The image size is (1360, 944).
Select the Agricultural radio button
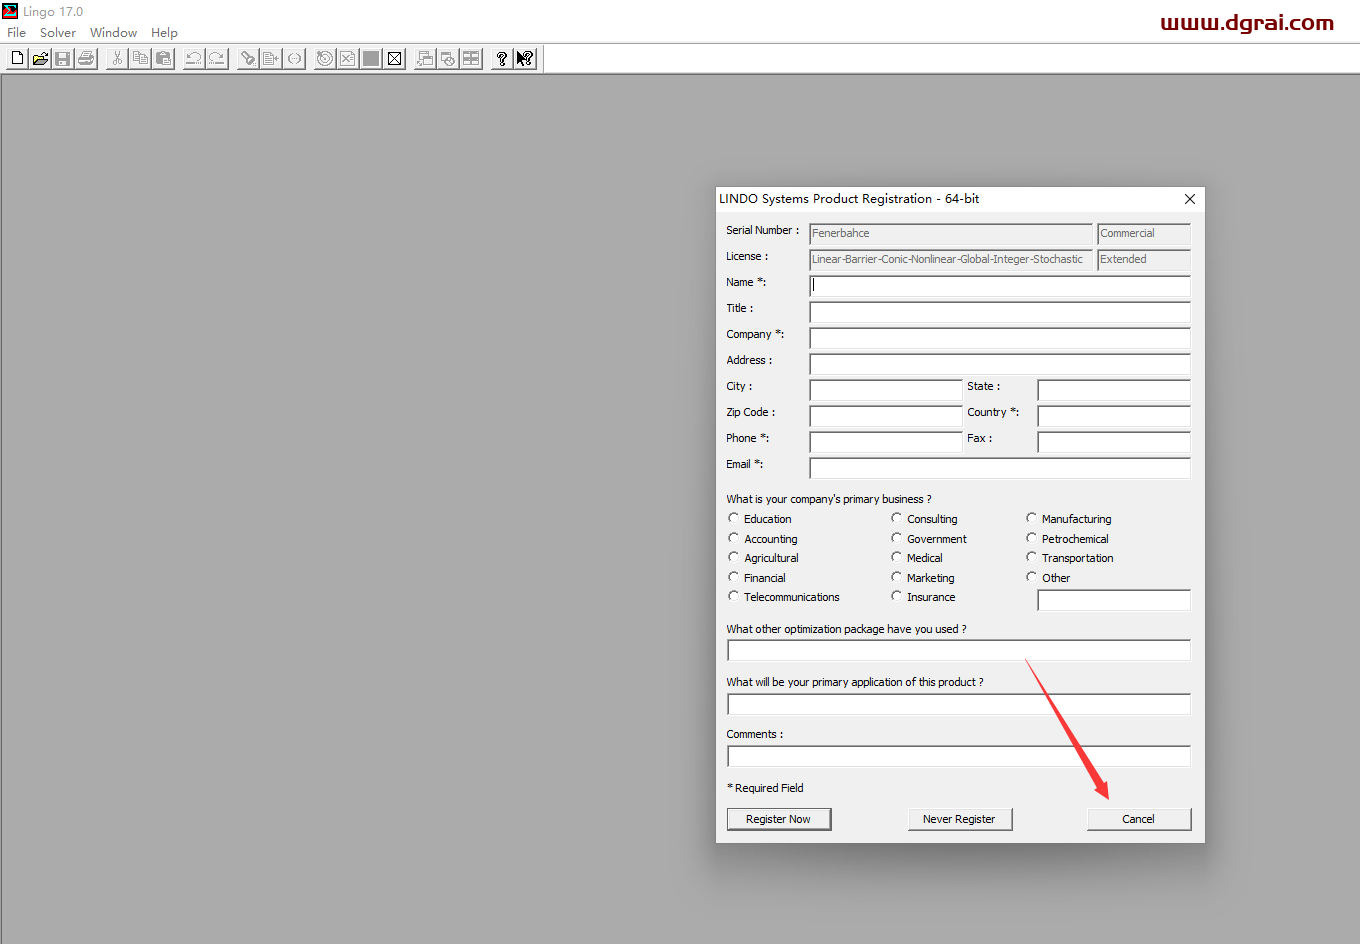[734, 557]
